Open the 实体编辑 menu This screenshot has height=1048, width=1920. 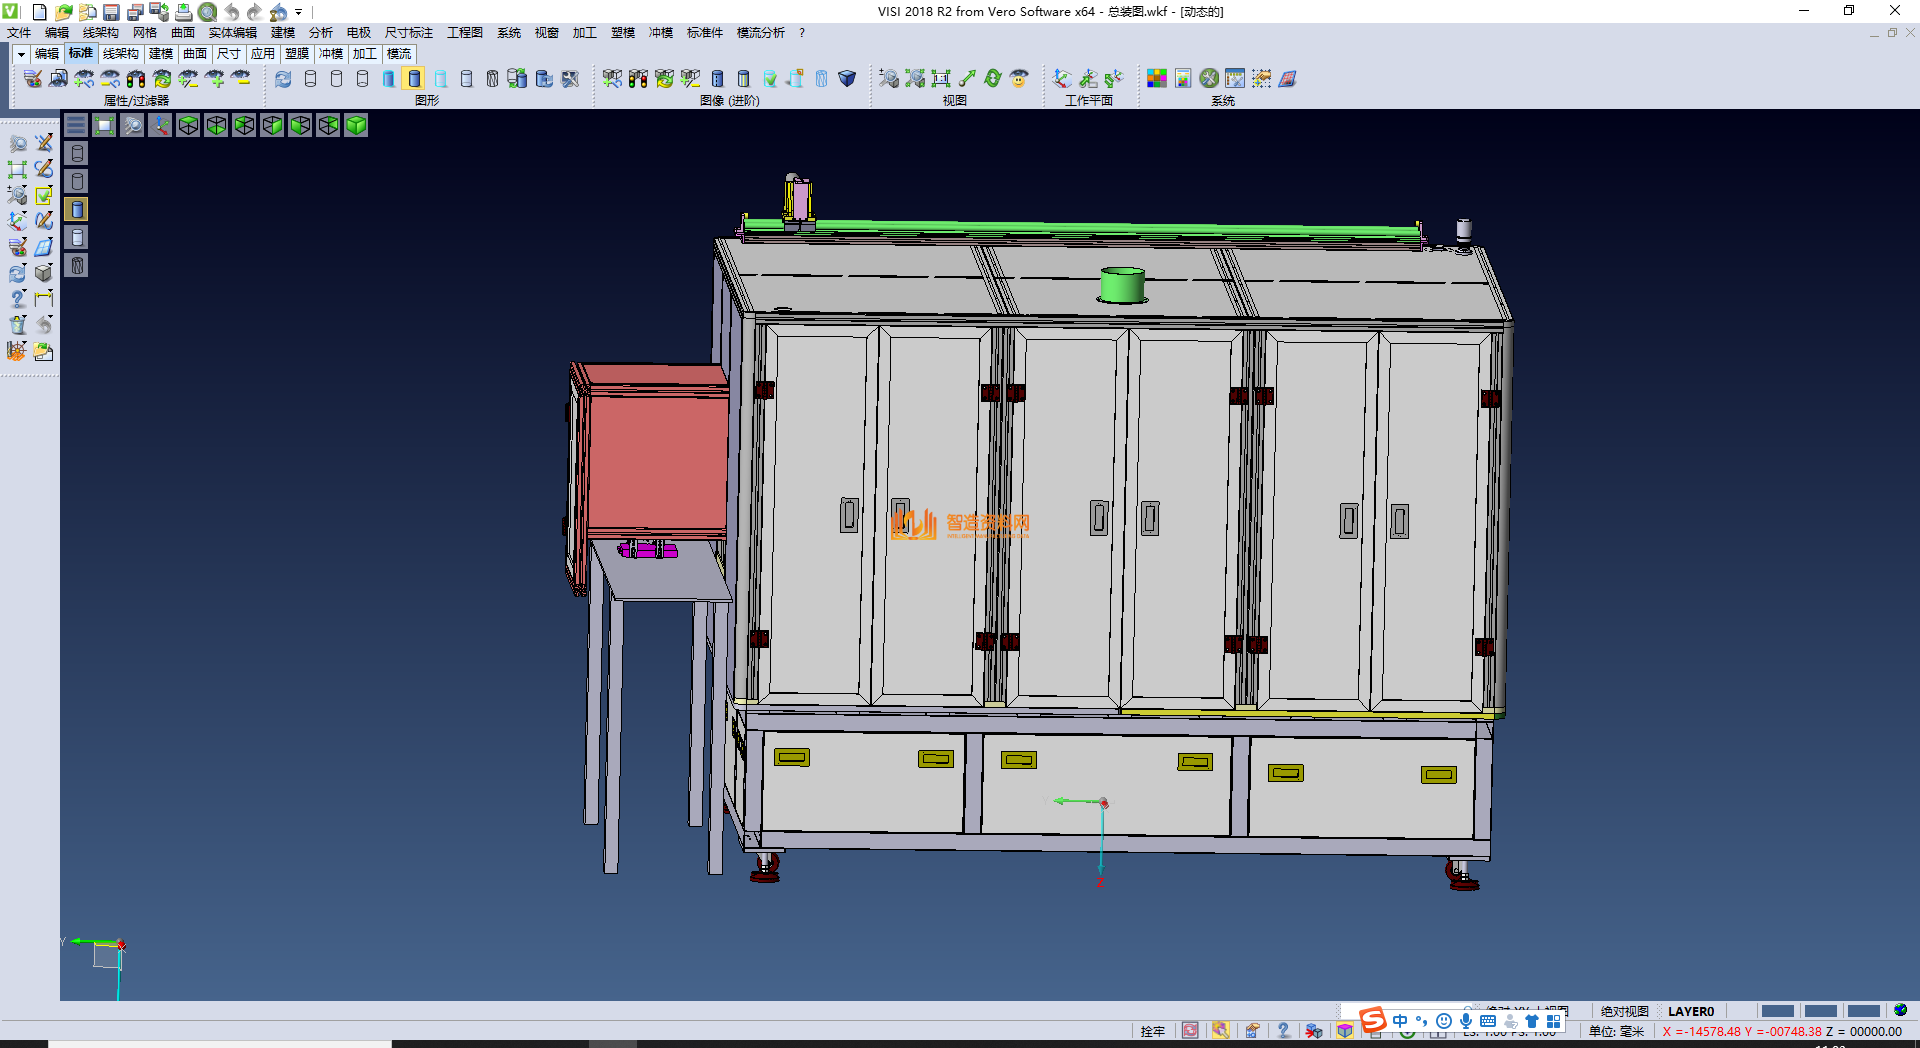point(232,33)
